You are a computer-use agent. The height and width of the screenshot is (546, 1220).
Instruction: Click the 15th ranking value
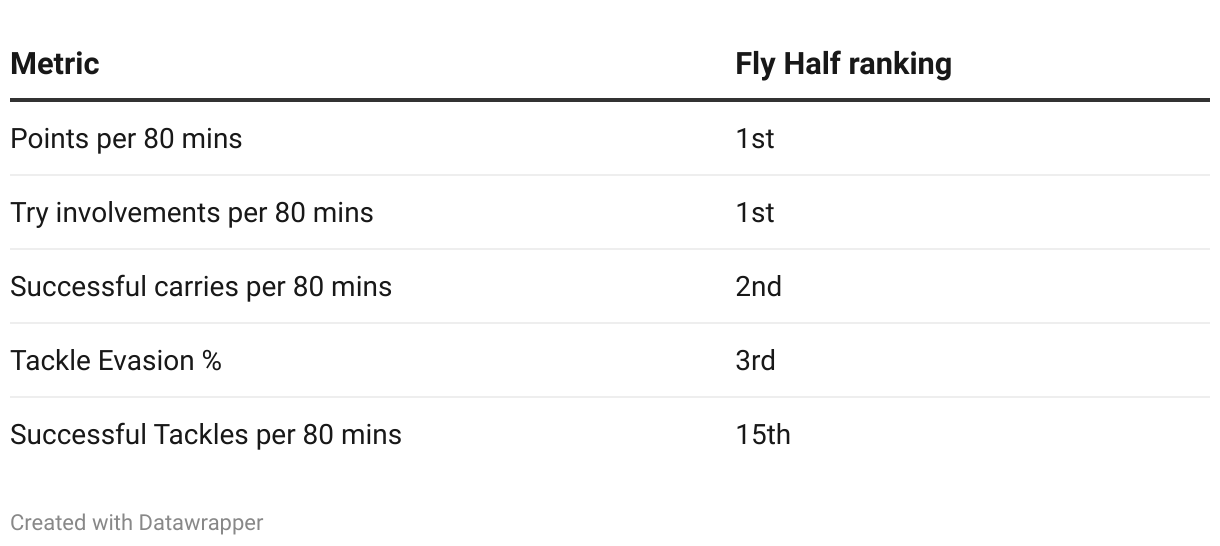coord(762,434)
